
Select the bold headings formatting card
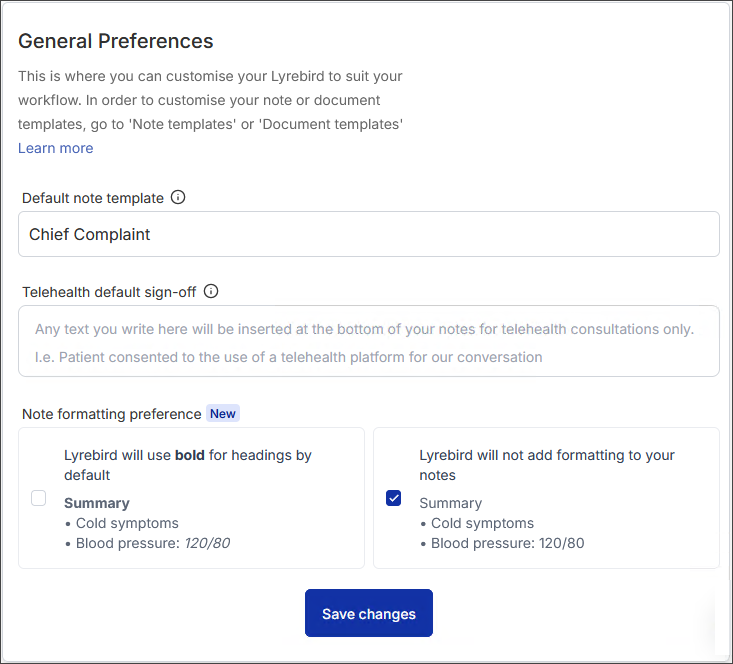(x=191, y=498)
